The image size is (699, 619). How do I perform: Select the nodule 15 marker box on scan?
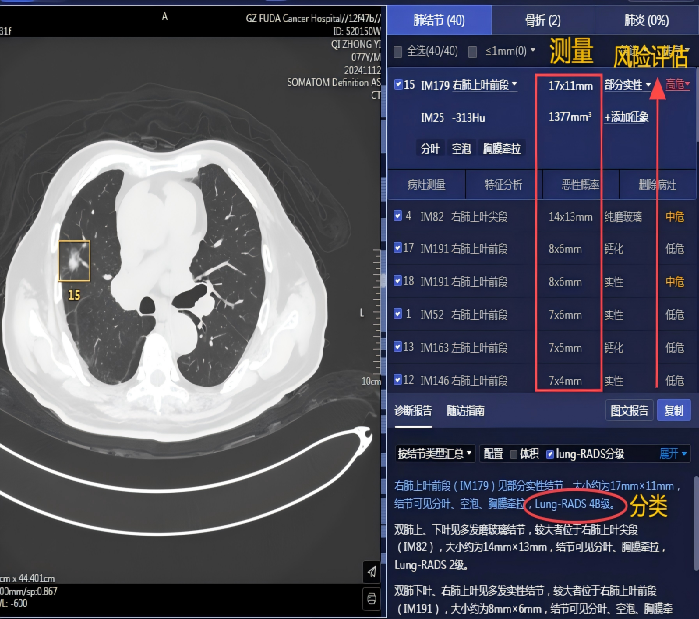point(74,260)
